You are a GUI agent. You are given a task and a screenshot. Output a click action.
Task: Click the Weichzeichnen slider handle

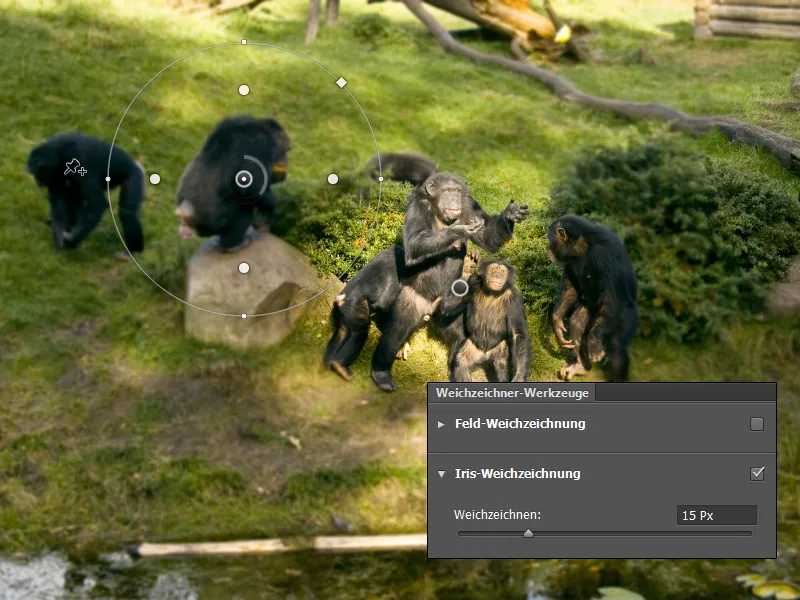click(x=531, y=533)
